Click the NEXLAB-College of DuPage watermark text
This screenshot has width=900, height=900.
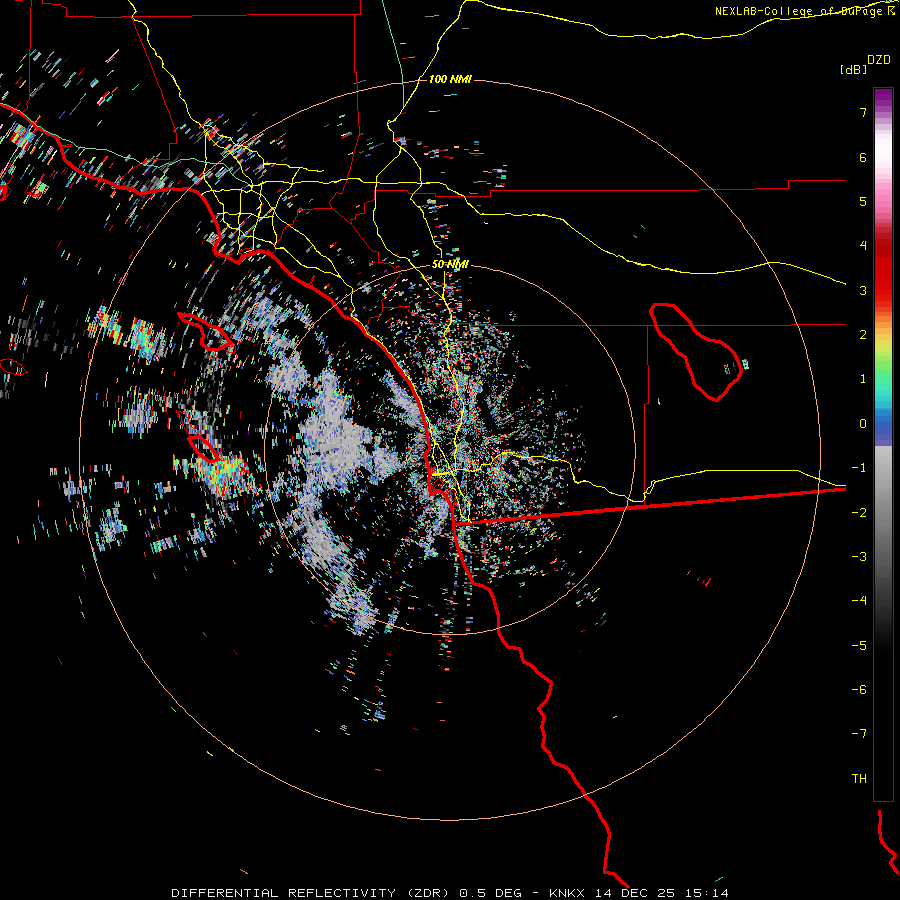coord(804,11)
